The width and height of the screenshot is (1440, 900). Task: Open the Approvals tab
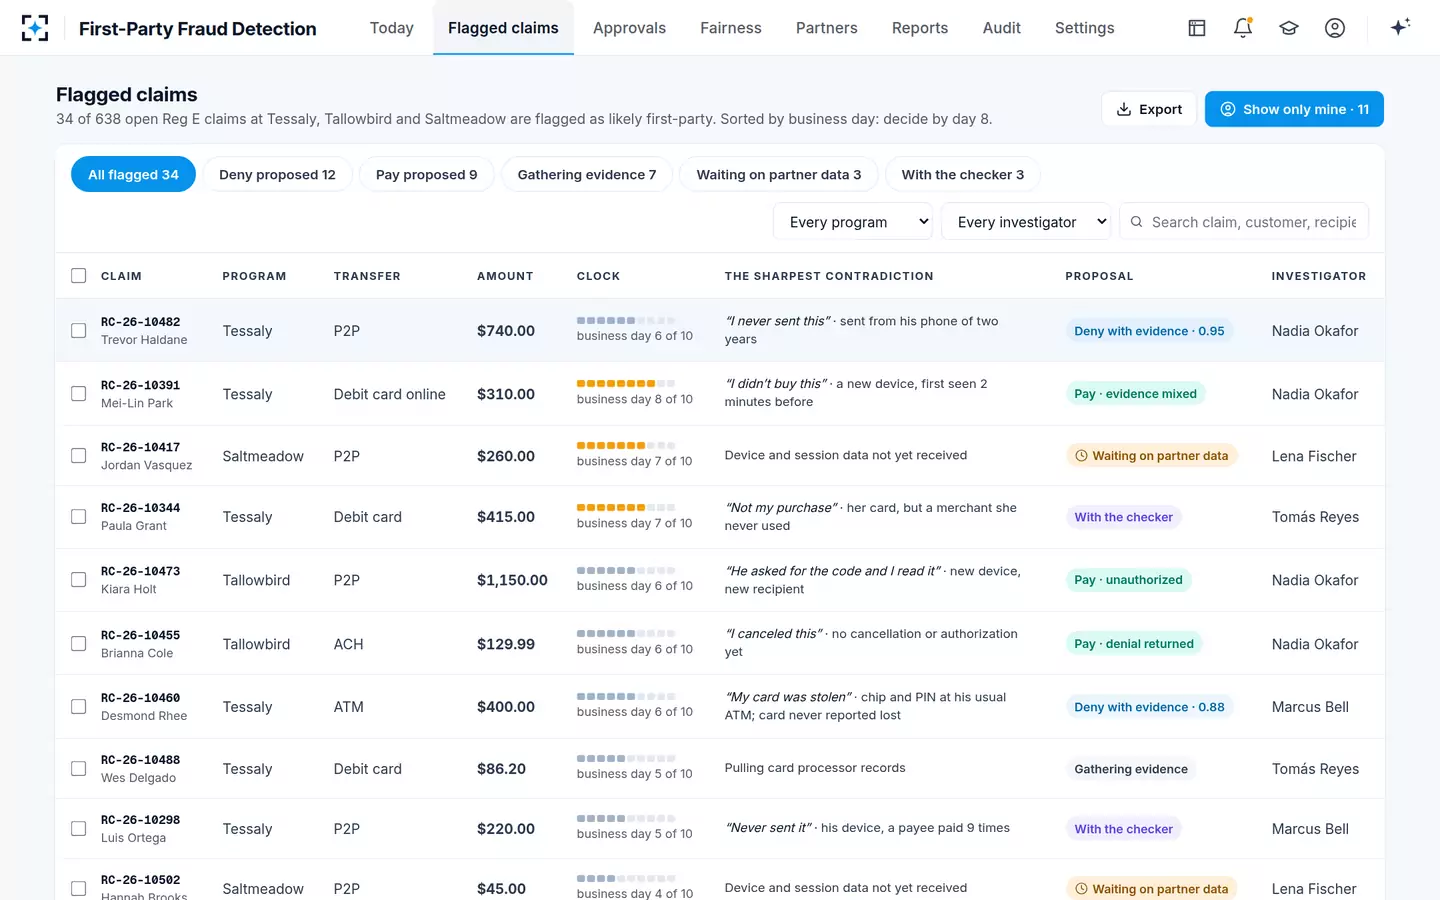[x=629, y=28]
